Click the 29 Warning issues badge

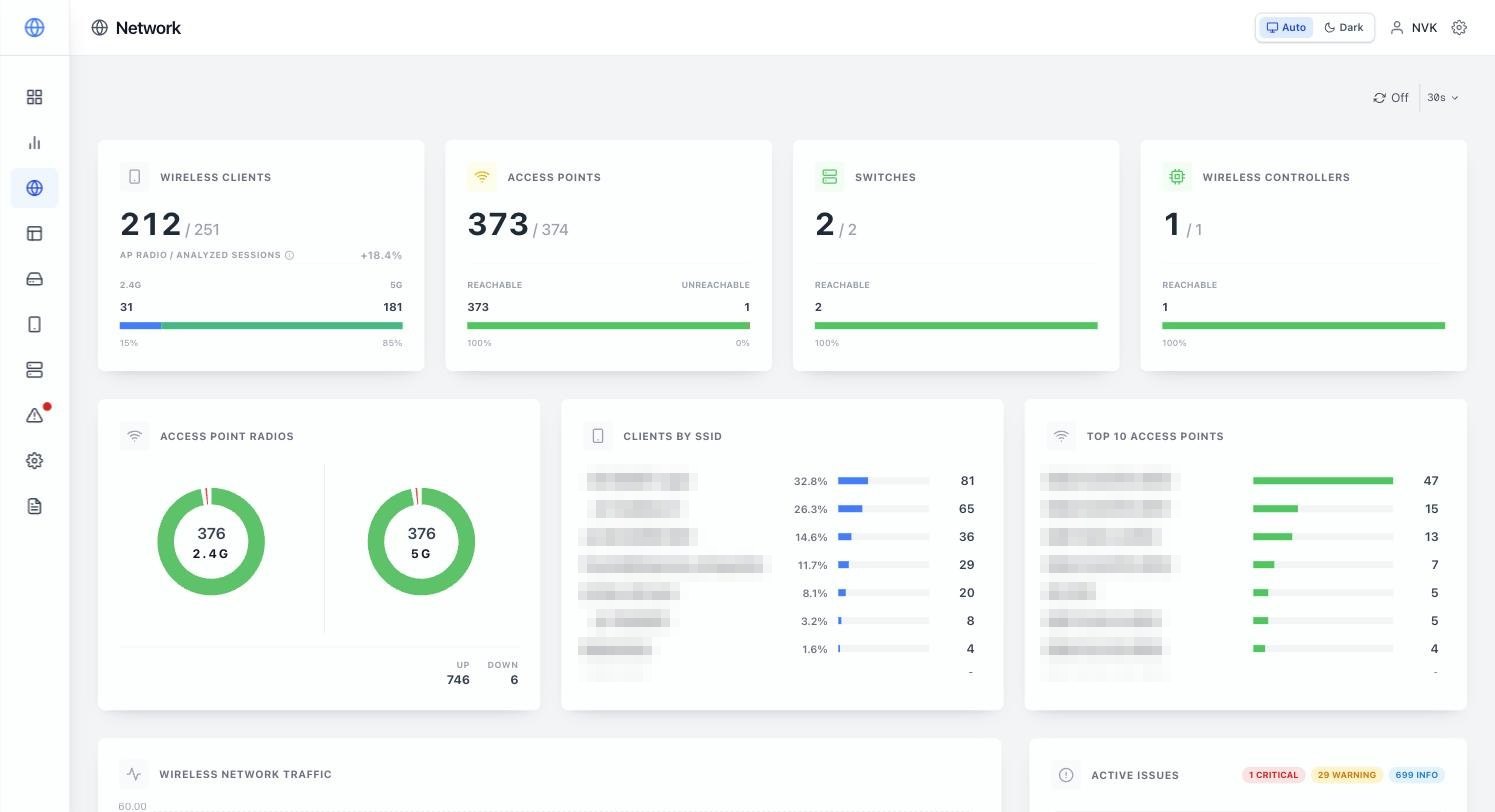(x=1347, y=775)
